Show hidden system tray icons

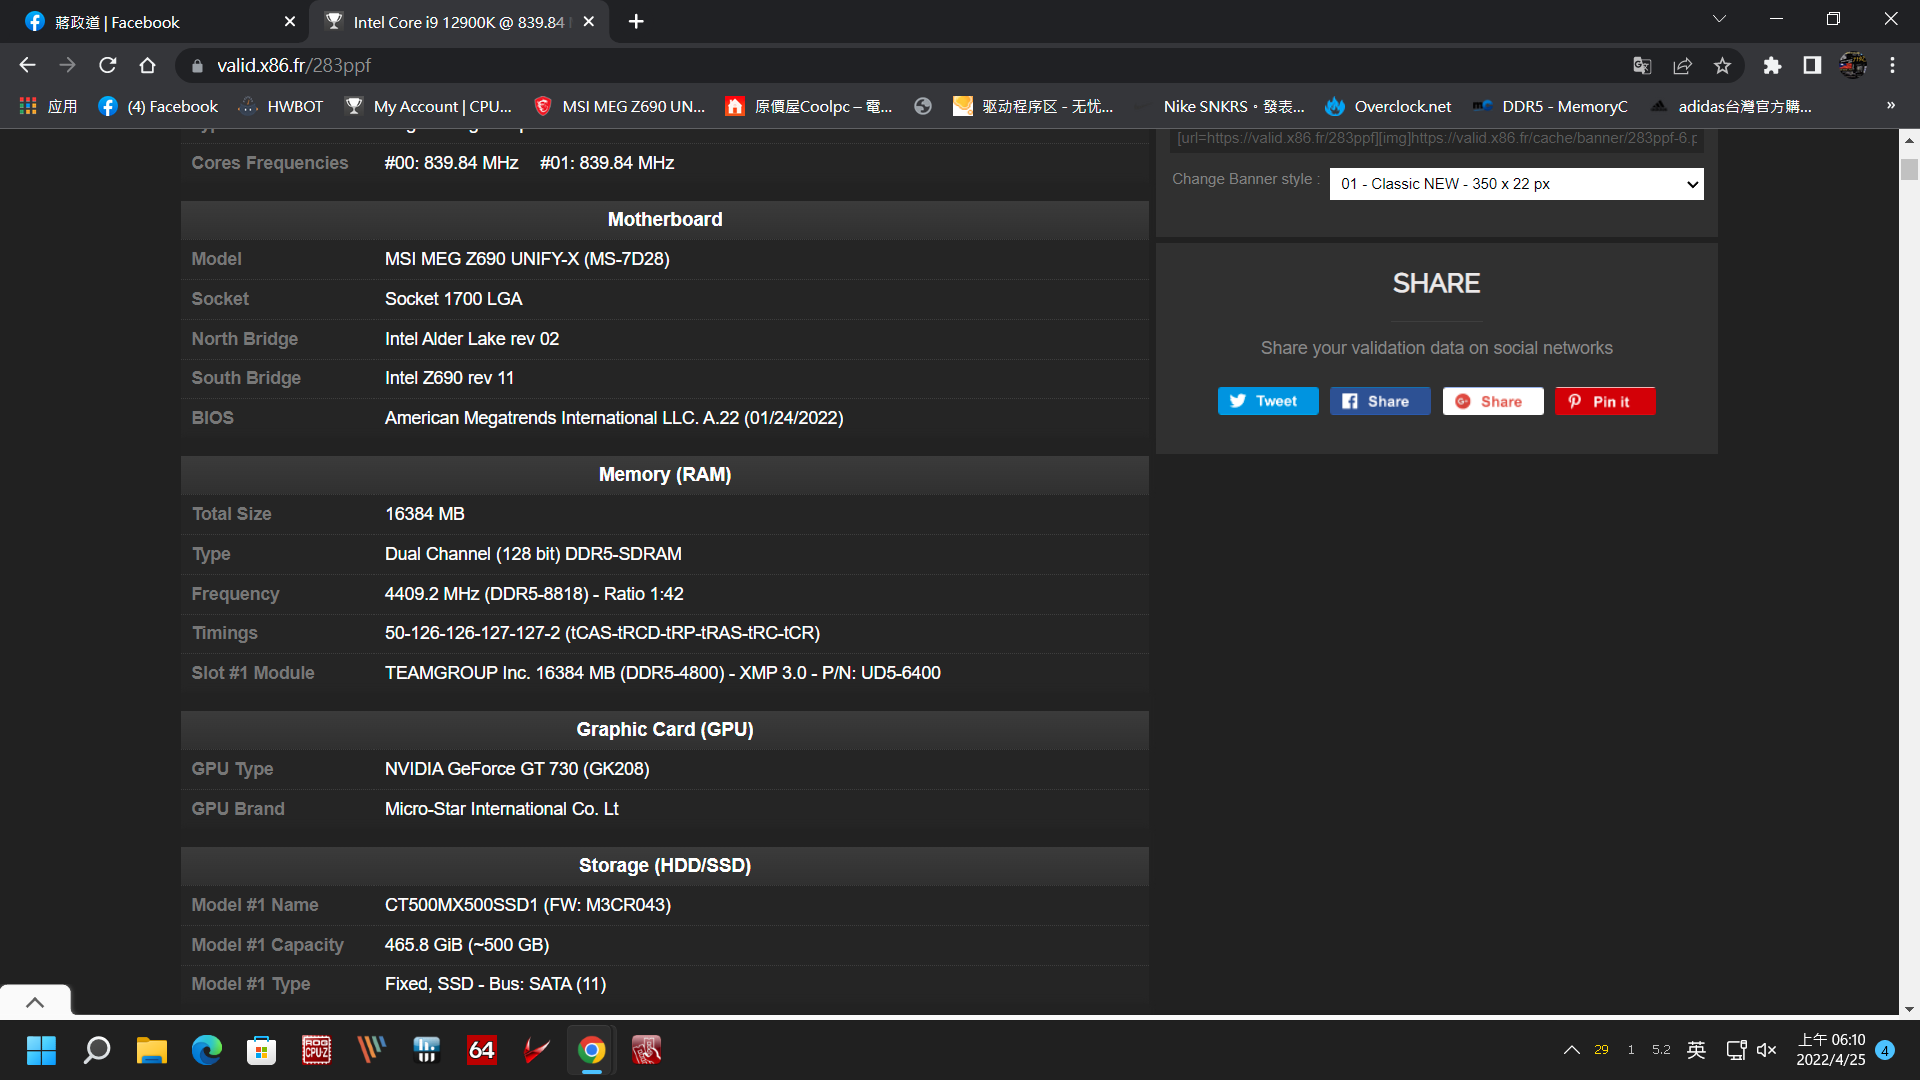click(x=1571, y=1050)
